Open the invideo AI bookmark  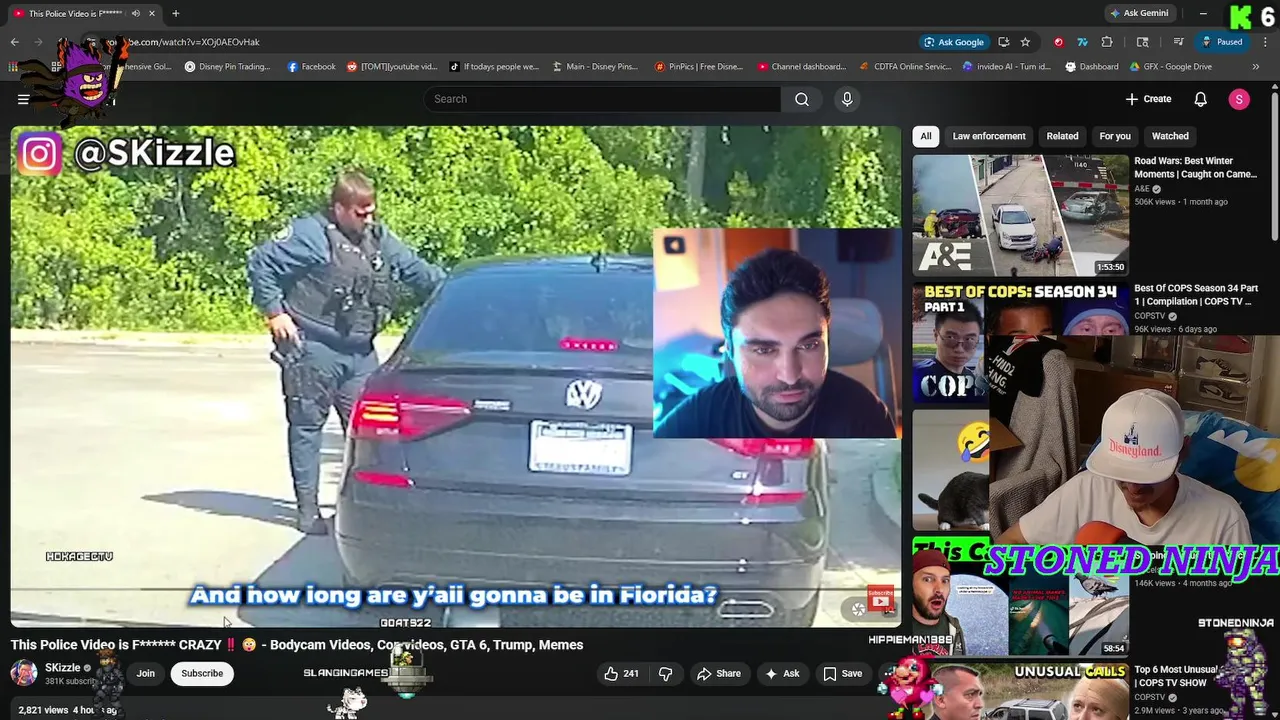(x=1006, y=67)
